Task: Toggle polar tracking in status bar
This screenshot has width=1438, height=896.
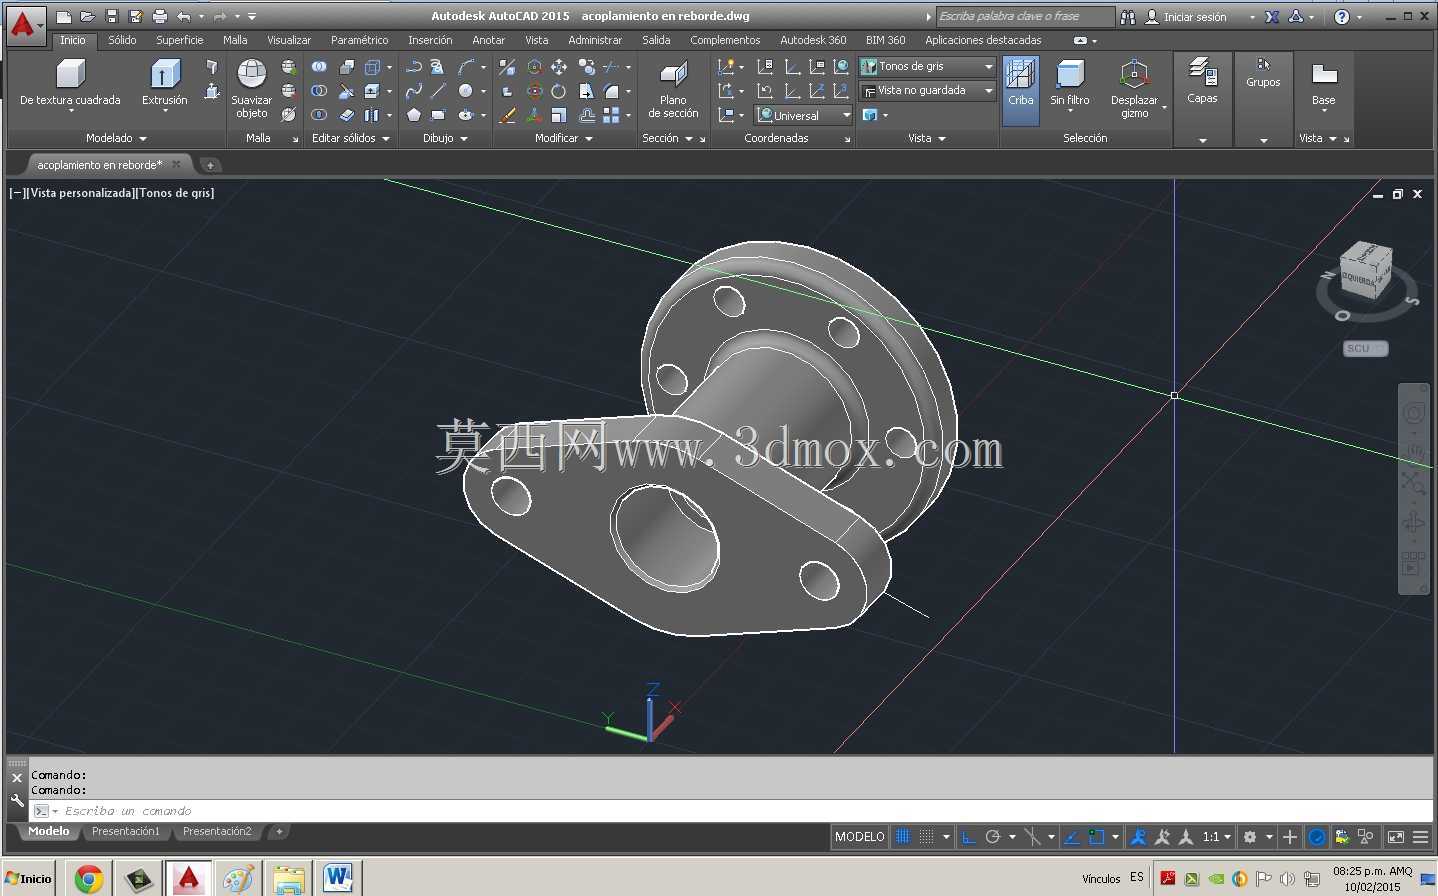Action: click(x=993, y=837)
